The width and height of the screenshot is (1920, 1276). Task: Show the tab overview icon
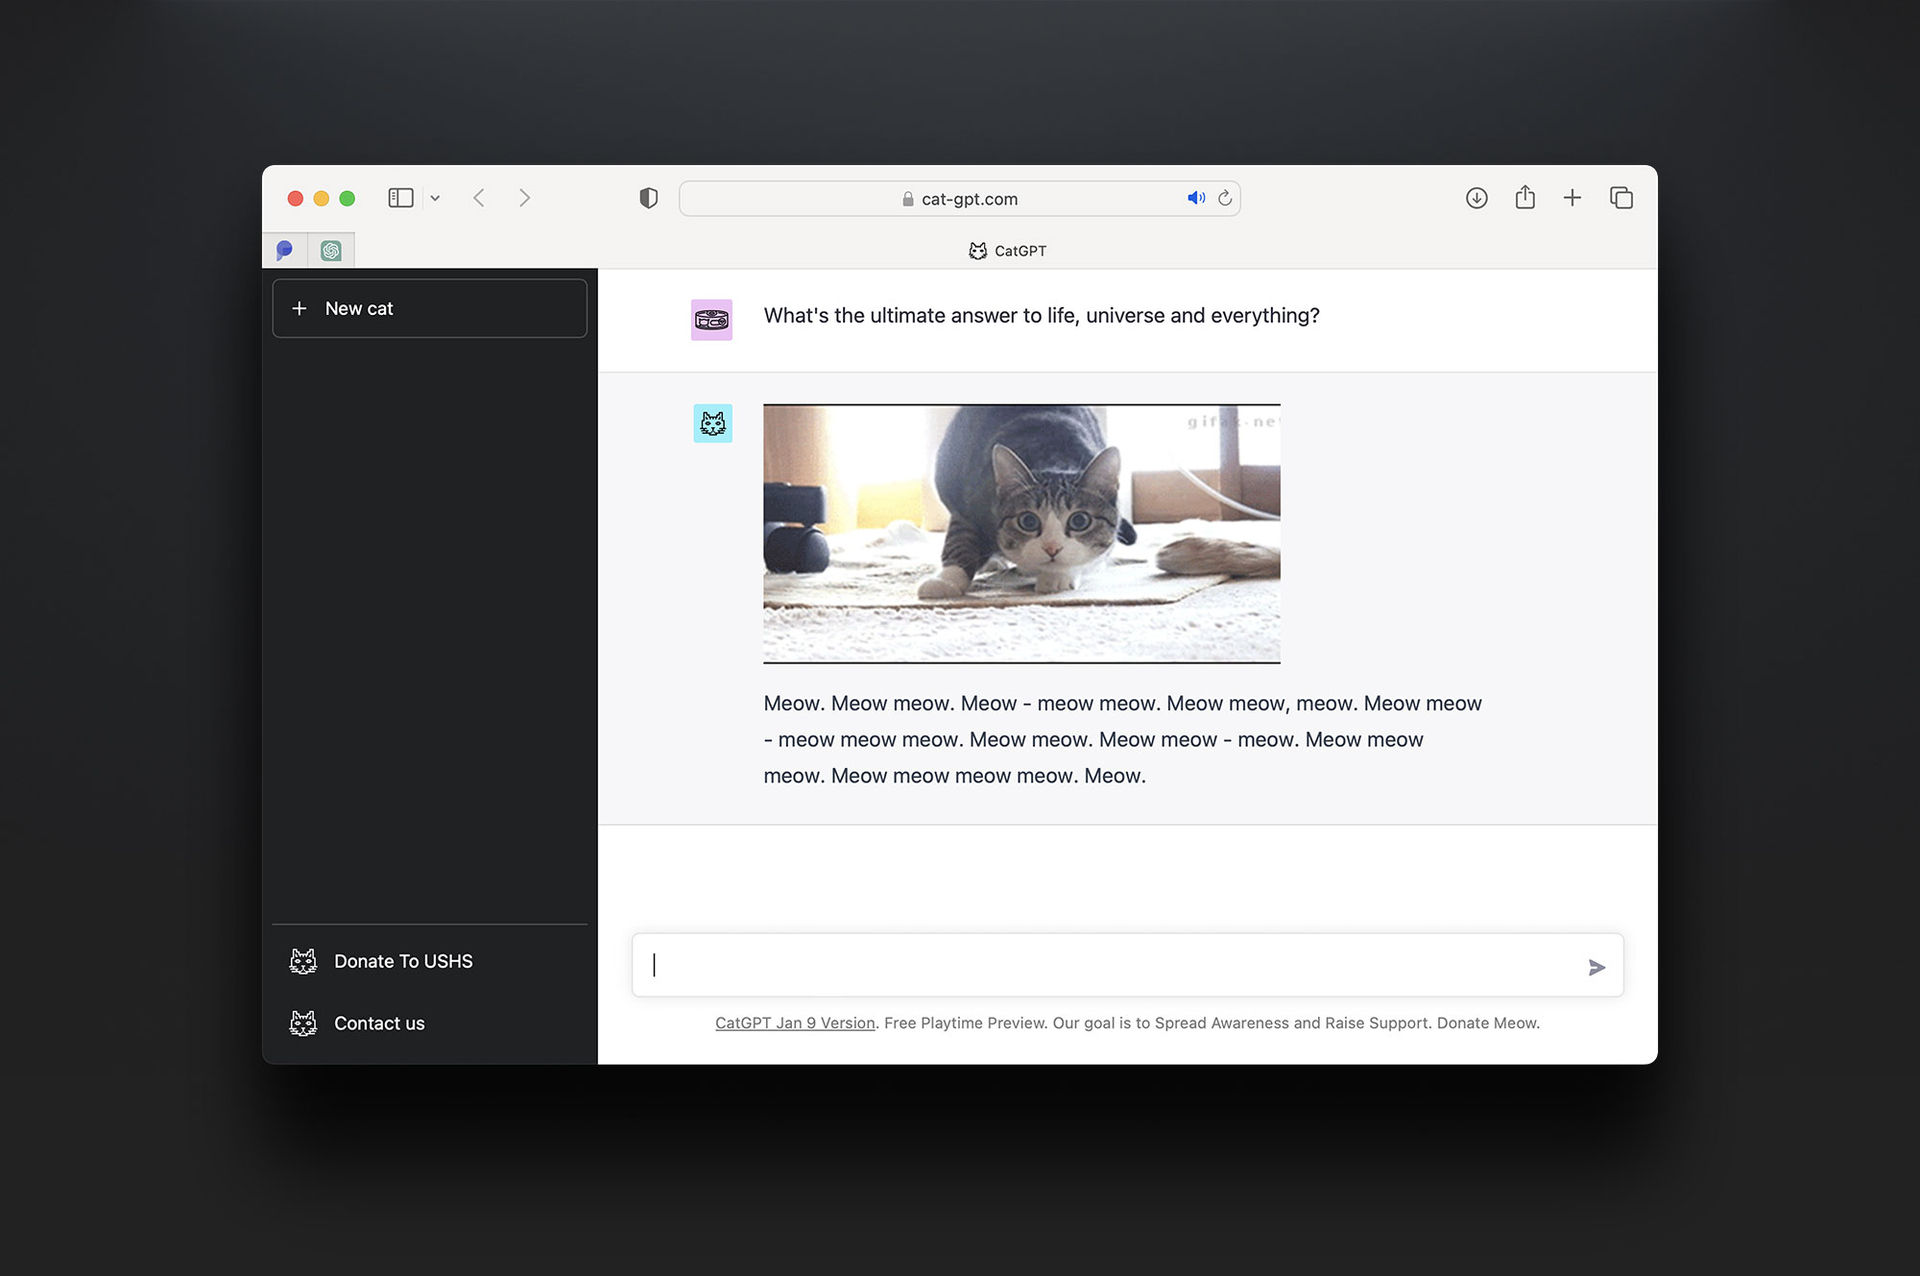1621,198
